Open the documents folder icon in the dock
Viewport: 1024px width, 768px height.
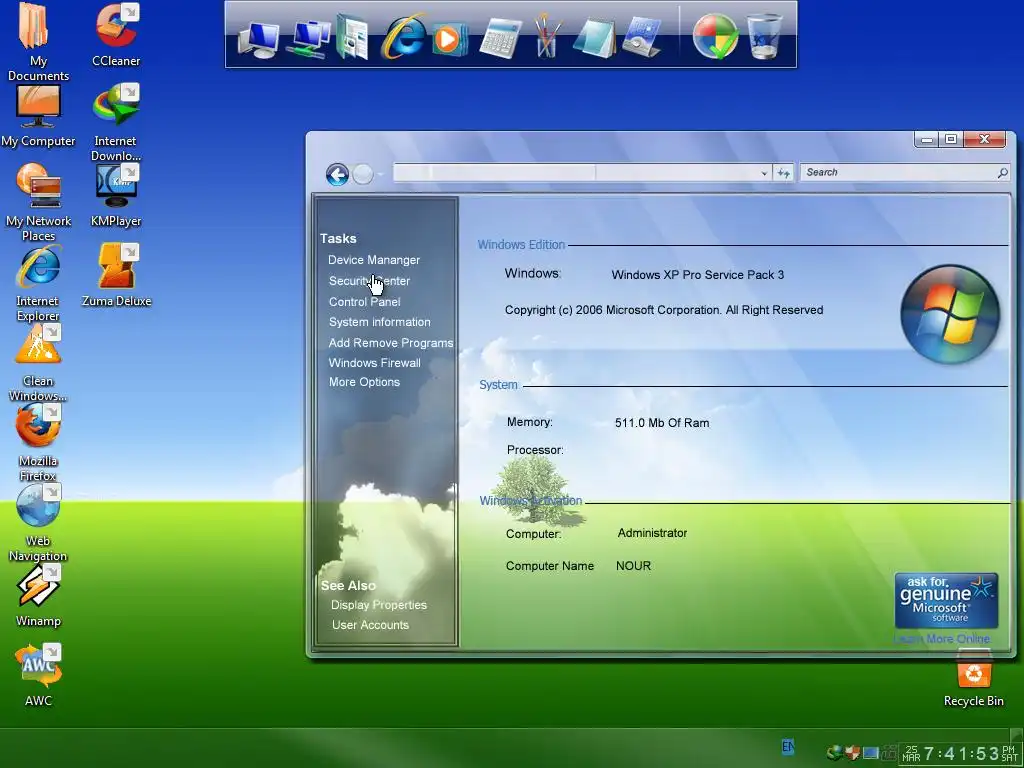tap(353, 37)
